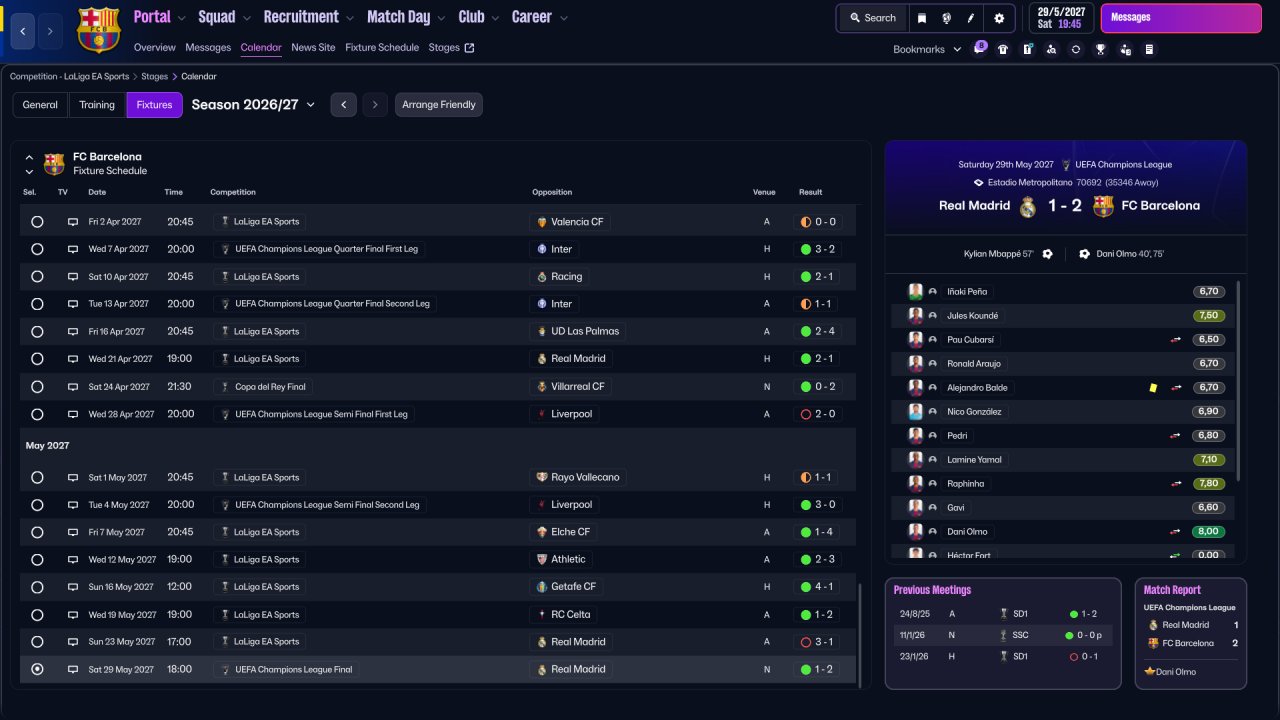1280x720 pixels.
Task: Go forward using the navigation arrow
Action: (51, 32)
